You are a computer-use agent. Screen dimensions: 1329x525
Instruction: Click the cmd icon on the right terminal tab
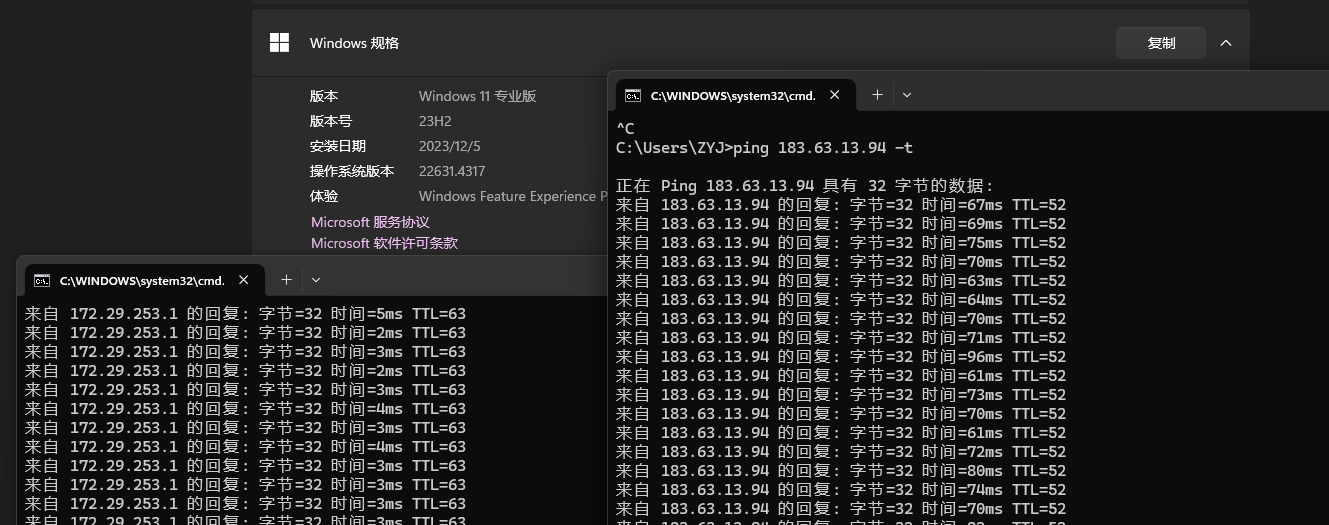(x=632, y=96)
